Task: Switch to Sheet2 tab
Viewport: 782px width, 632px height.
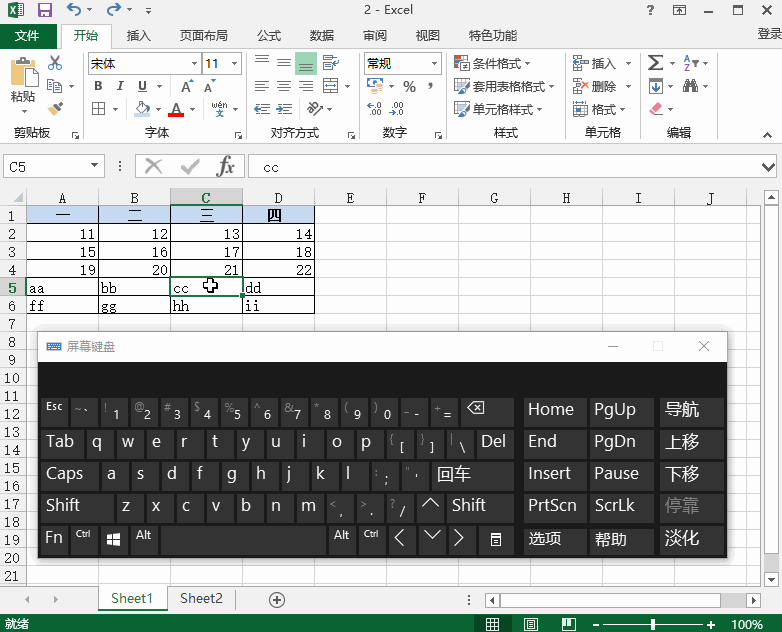Action: (201, 599)
